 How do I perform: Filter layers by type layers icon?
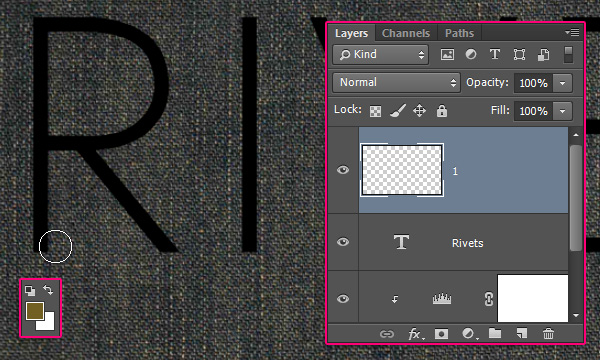click(x=495, y=54)
